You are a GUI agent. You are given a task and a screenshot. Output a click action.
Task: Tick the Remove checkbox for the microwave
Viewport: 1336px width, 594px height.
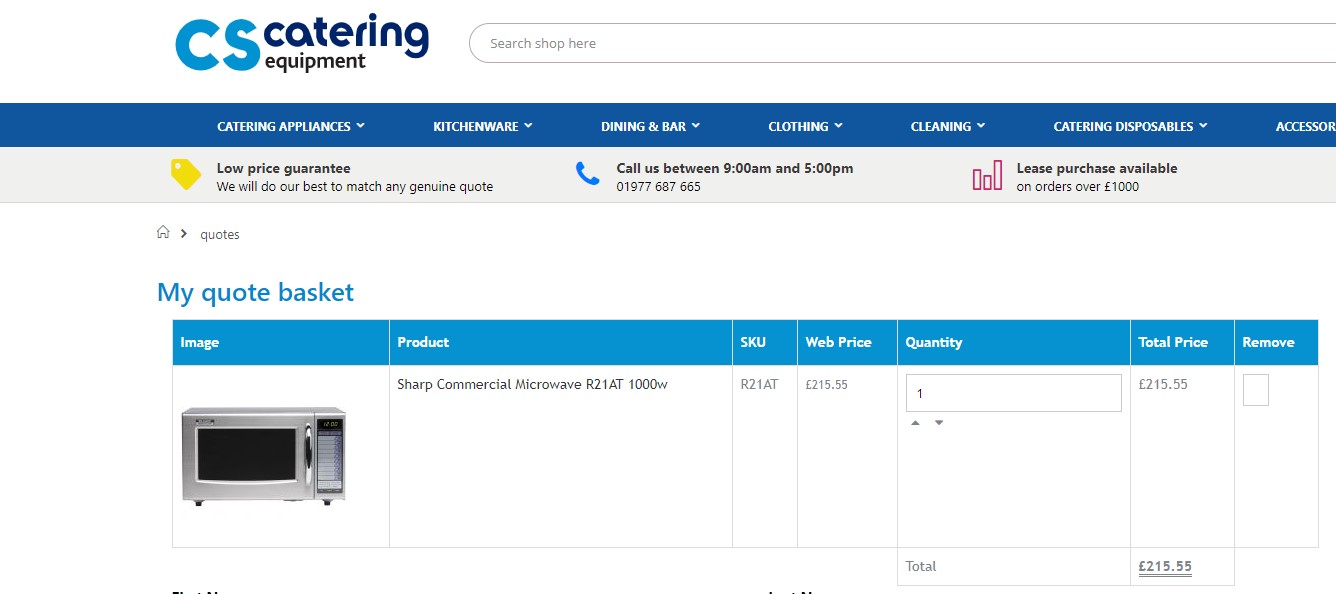pos(1255,390)
